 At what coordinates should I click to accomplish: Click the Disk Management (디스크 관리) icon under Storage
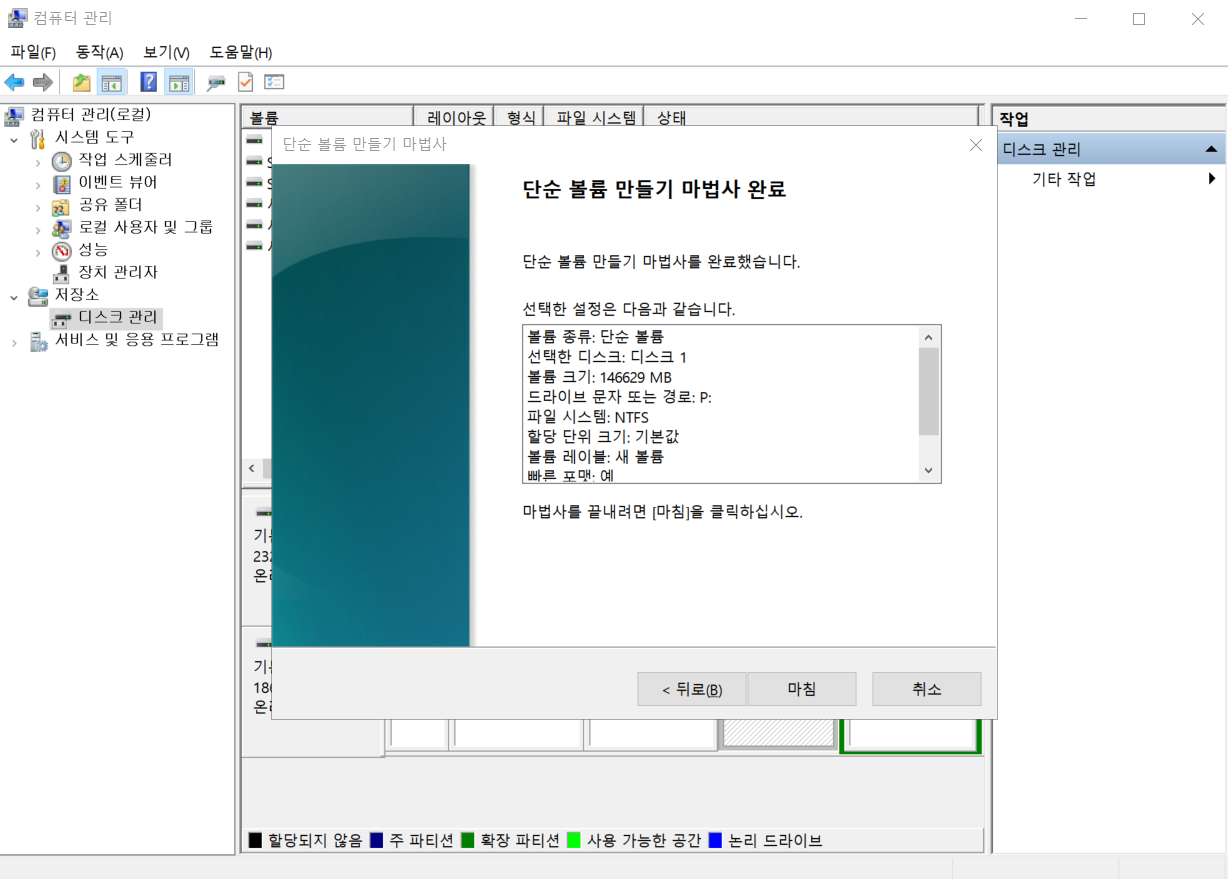click(x=60, y=317)
